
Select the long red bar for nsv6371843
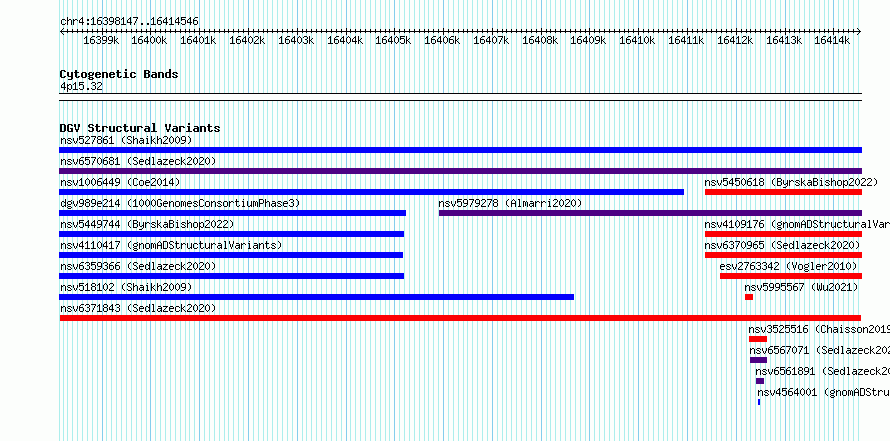click(460, 318)
